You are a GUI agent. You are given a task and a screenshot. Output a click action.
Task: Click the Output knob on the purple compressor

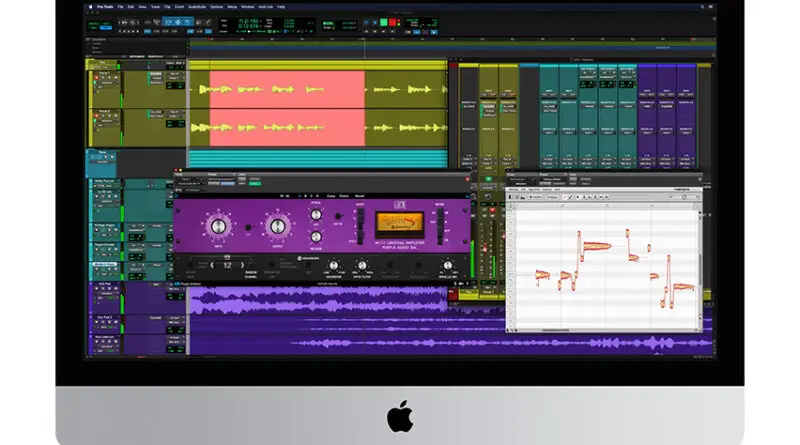[278, 227]
